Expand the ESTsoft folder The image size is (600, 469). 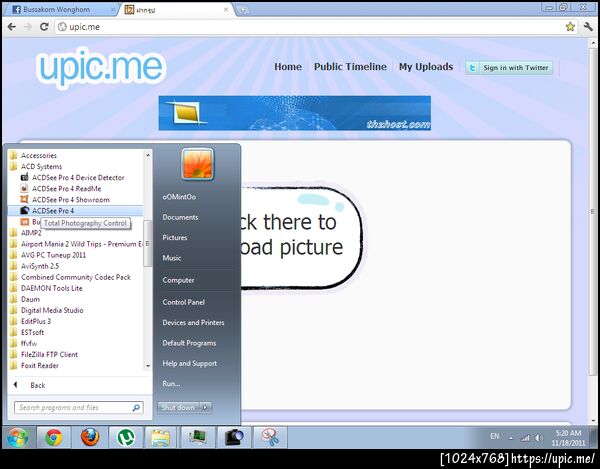pos(32,333)
